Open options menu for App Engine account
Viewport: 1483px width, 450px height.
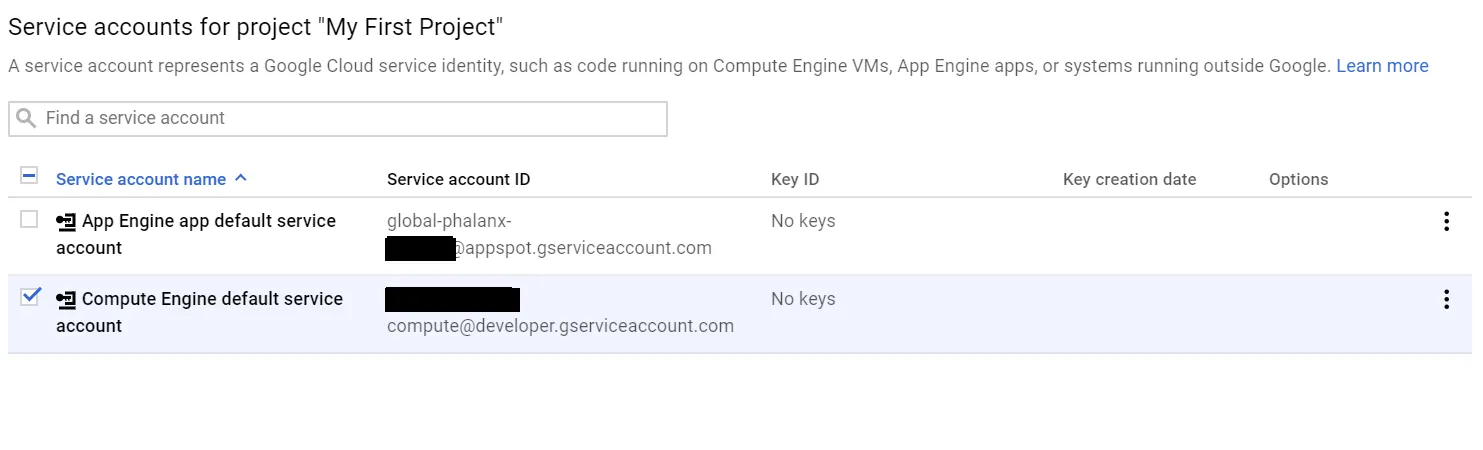[x=1446, y=222]
